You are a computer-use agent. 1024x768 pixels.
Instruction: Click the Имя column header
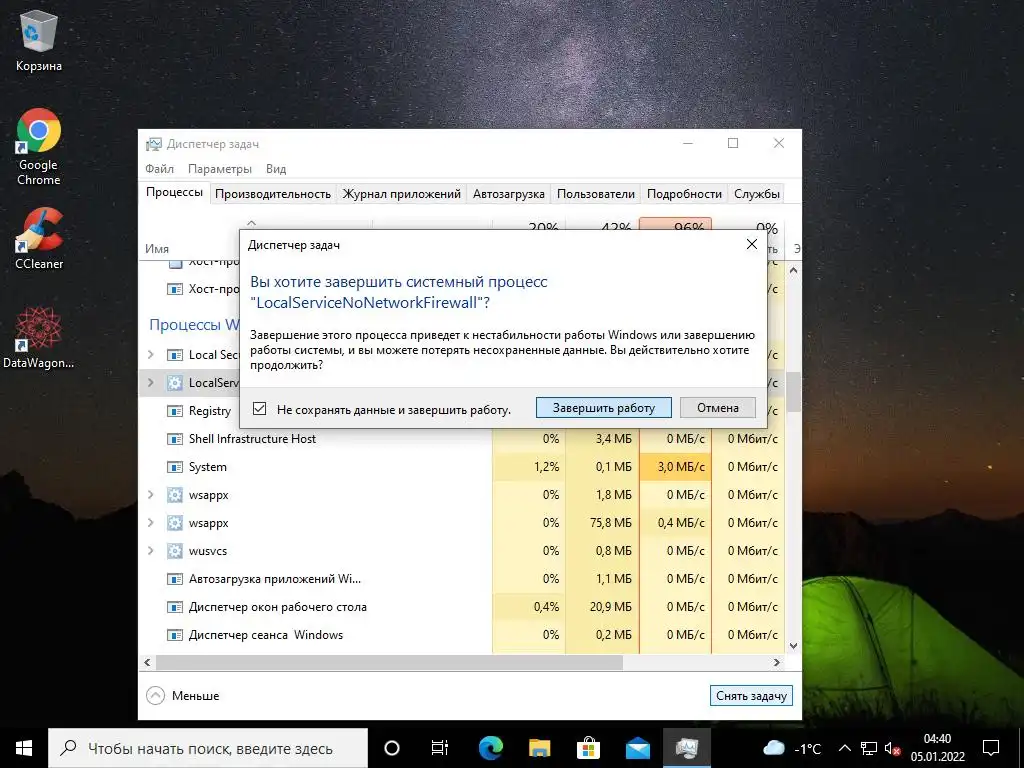pos(157,249)
